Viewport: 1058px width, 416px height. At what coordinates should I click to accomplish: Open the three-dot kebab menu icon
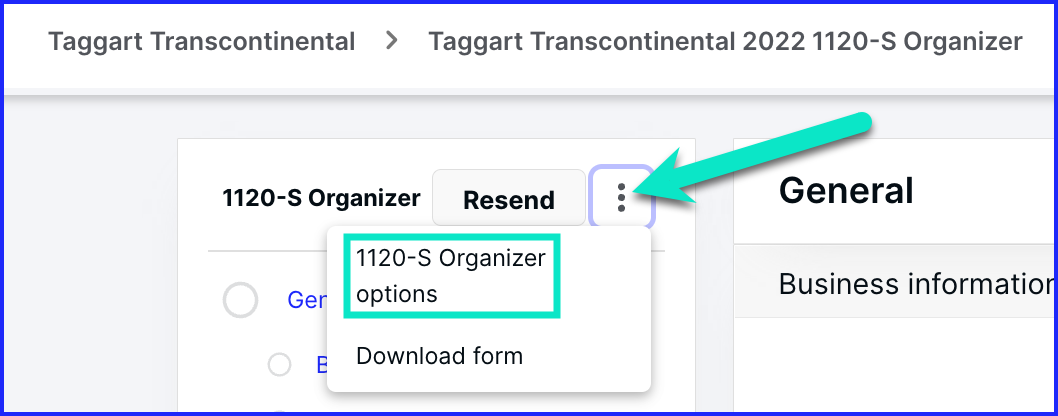click(x=621, y=198)
